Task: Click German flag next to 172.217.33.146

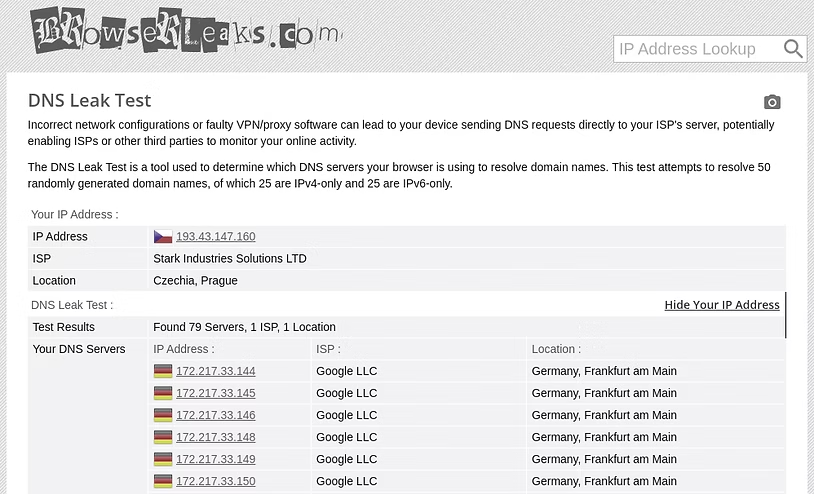Action: 163,415
